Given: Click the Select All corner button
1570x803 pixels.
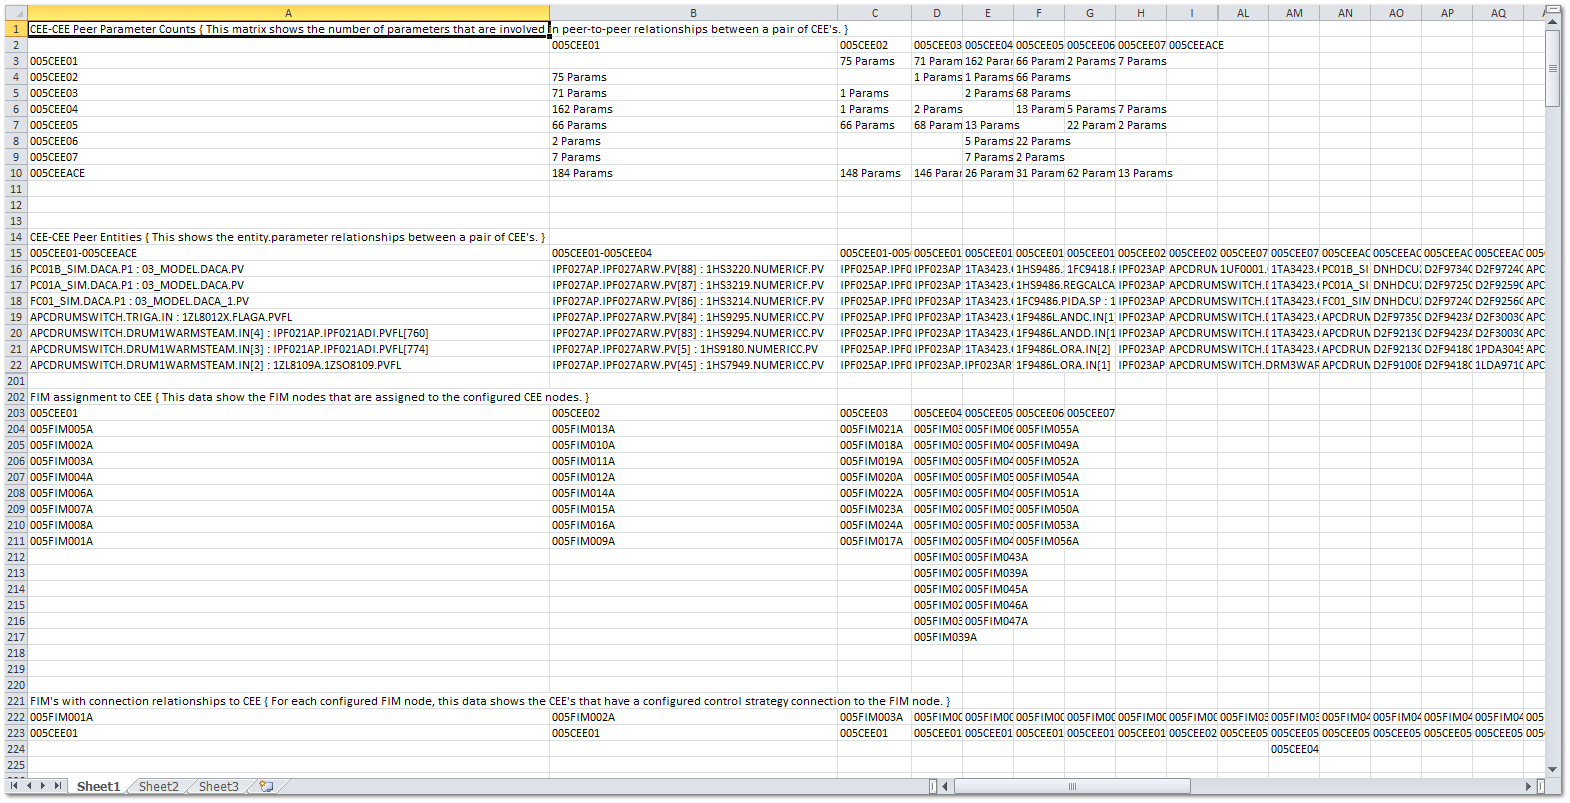Looking at the screenshot, I should pos(16,13).
